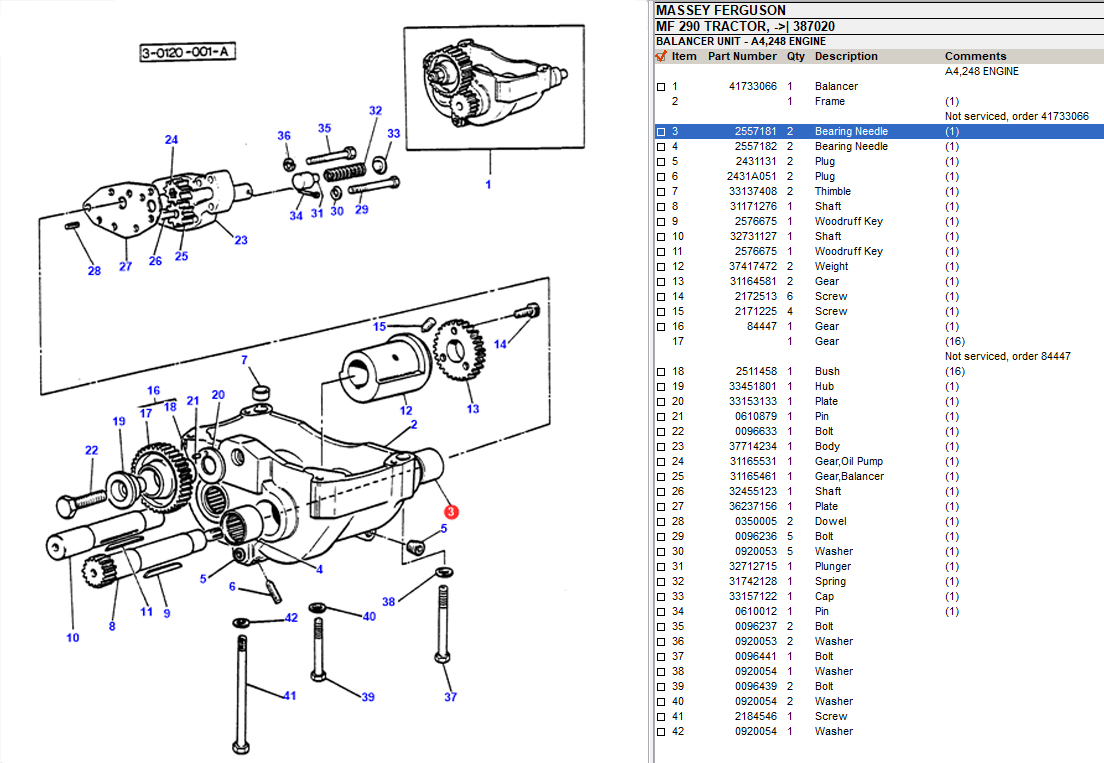Click the Qty column header
Screen dimensions: 1104x763
tap(795, 57)
